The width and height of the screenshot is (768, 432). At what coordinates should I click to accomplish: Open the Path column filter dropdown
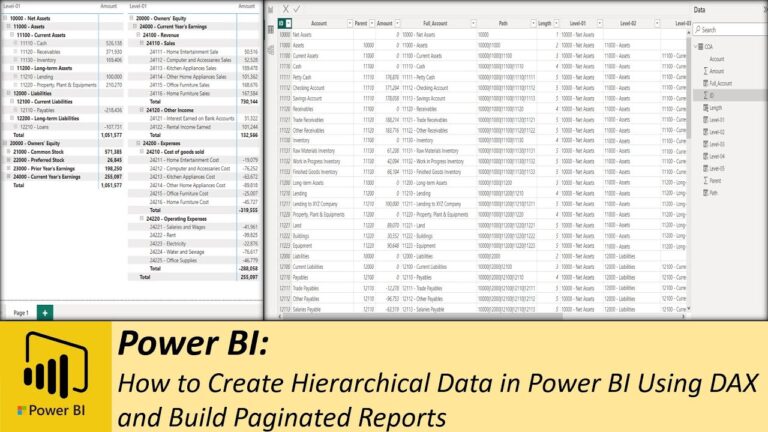coord(533,23)
